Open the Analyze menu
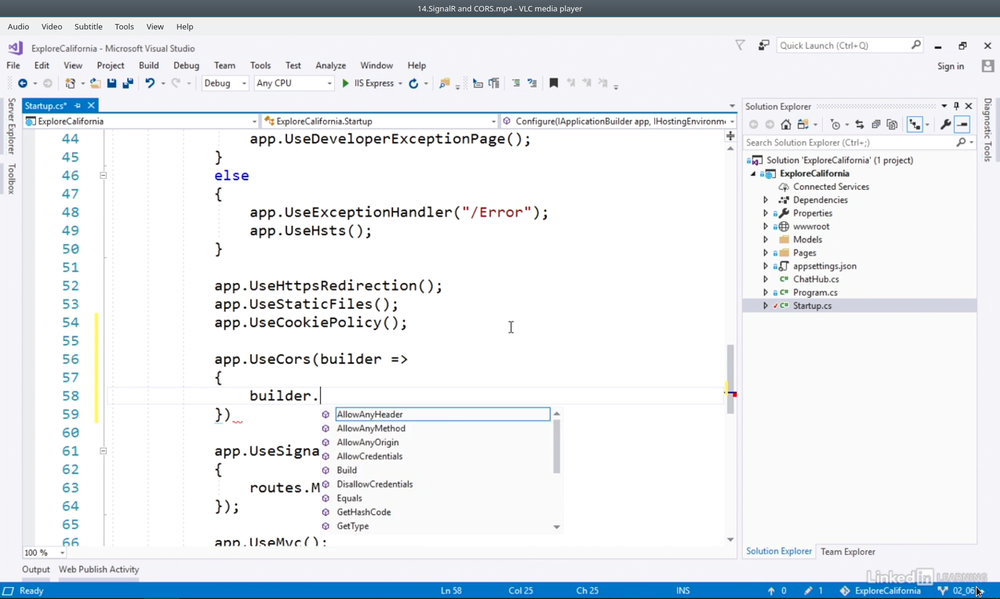Viewport: 1000px width, 599px height. 330,66
